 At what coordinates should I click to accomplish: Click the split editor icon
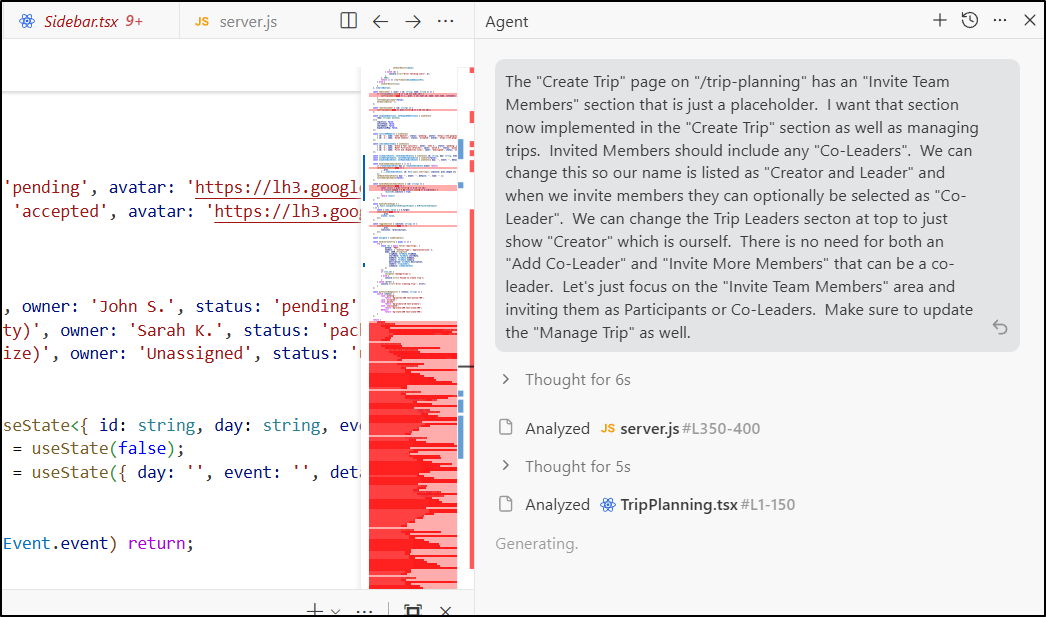pos(348,21)
